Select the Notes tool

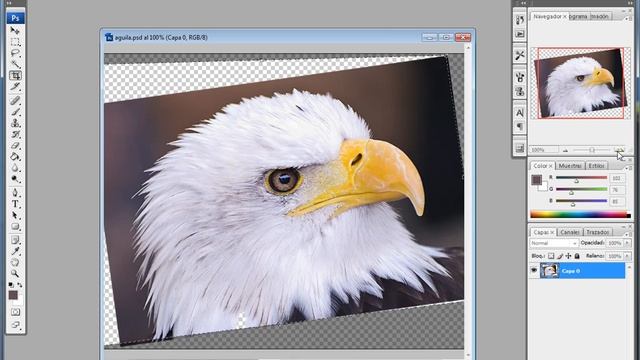[16, 240]
